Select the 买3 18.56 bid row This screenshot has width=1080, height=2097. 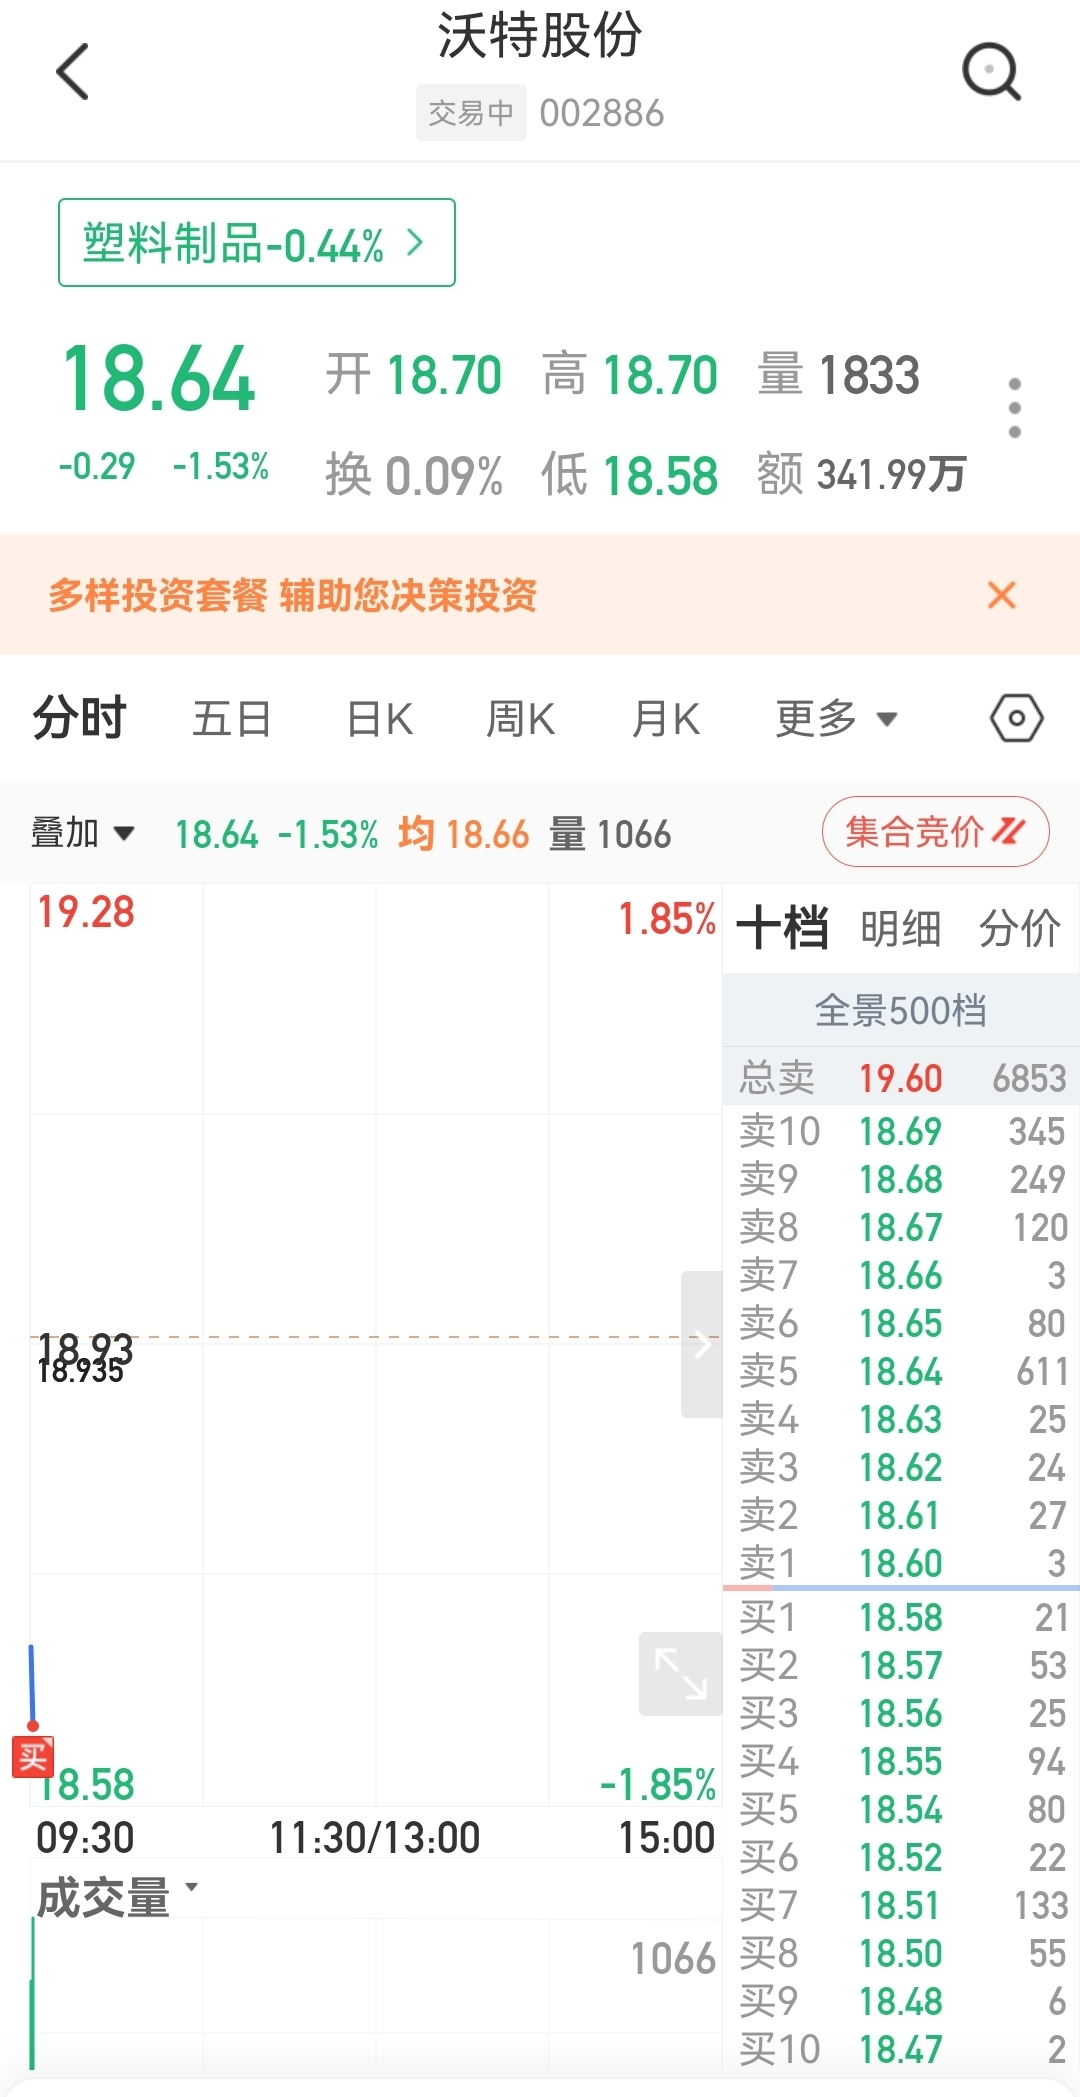(901, 1713)
